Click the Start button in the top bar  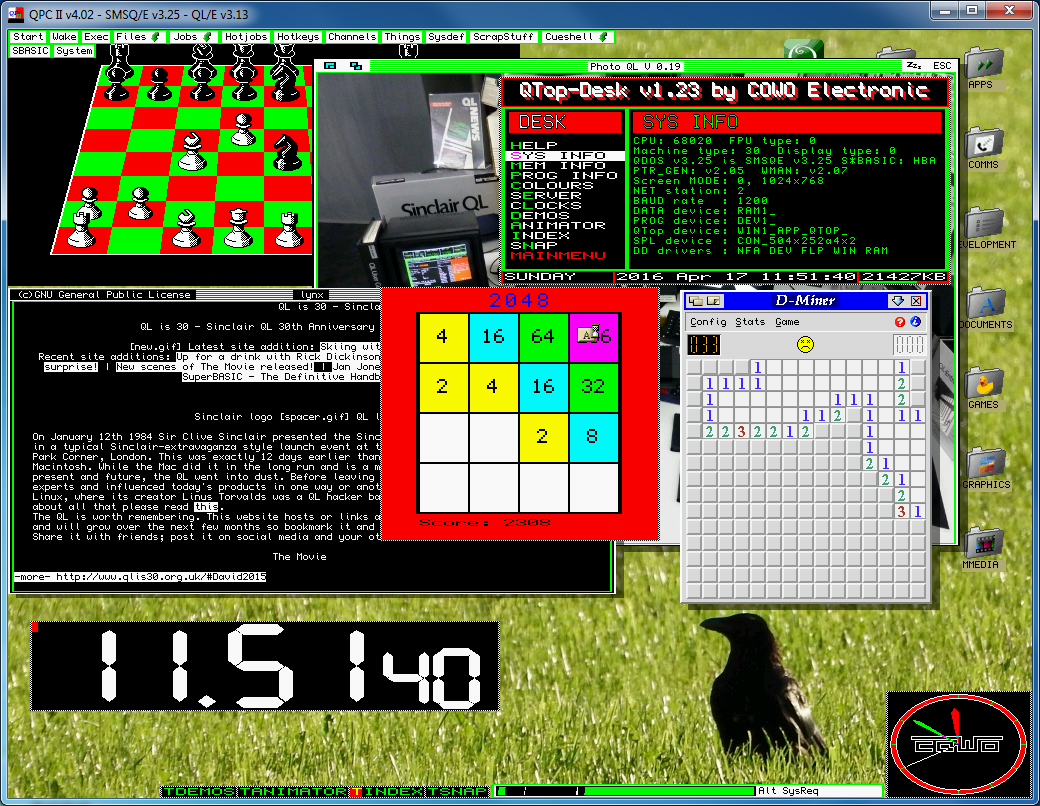click(29, 37)
